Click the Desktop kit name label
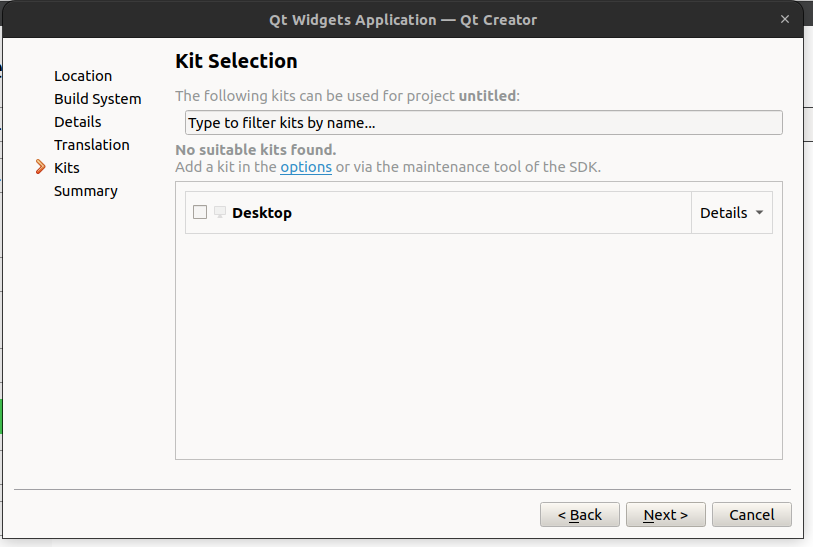This screenshot has height=547, width=813. pyautogui.click(x=262, y=213)
